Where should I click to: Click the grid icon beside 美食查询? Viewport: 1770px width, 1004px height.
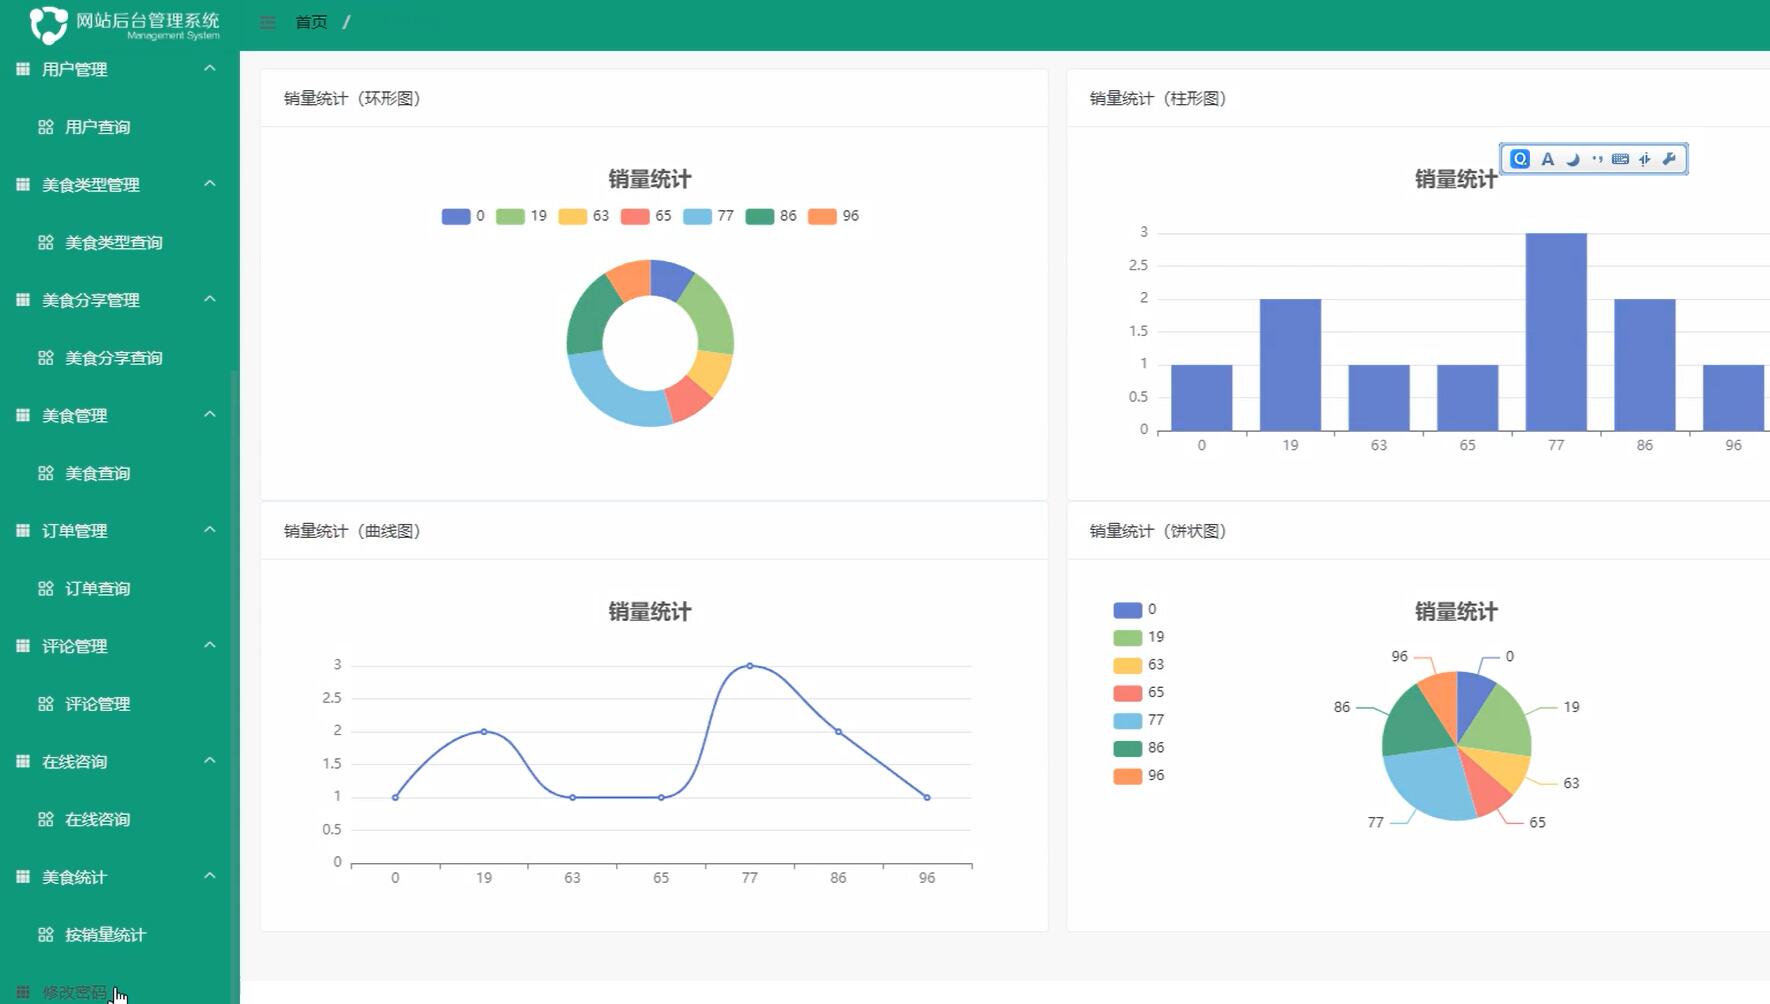45,472
